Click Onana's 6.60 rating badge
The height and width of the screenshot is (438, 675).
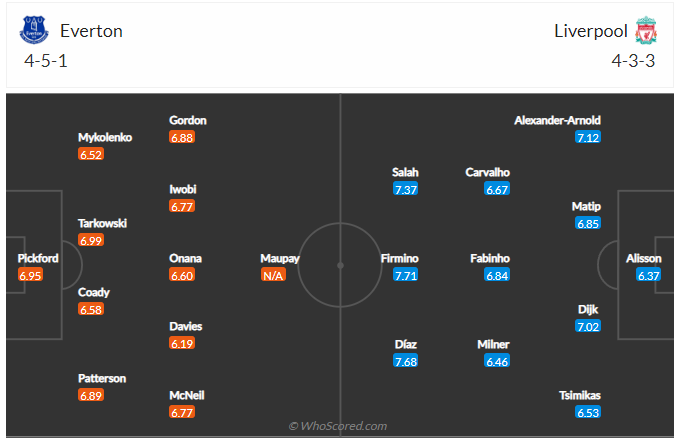coord(182,275)
